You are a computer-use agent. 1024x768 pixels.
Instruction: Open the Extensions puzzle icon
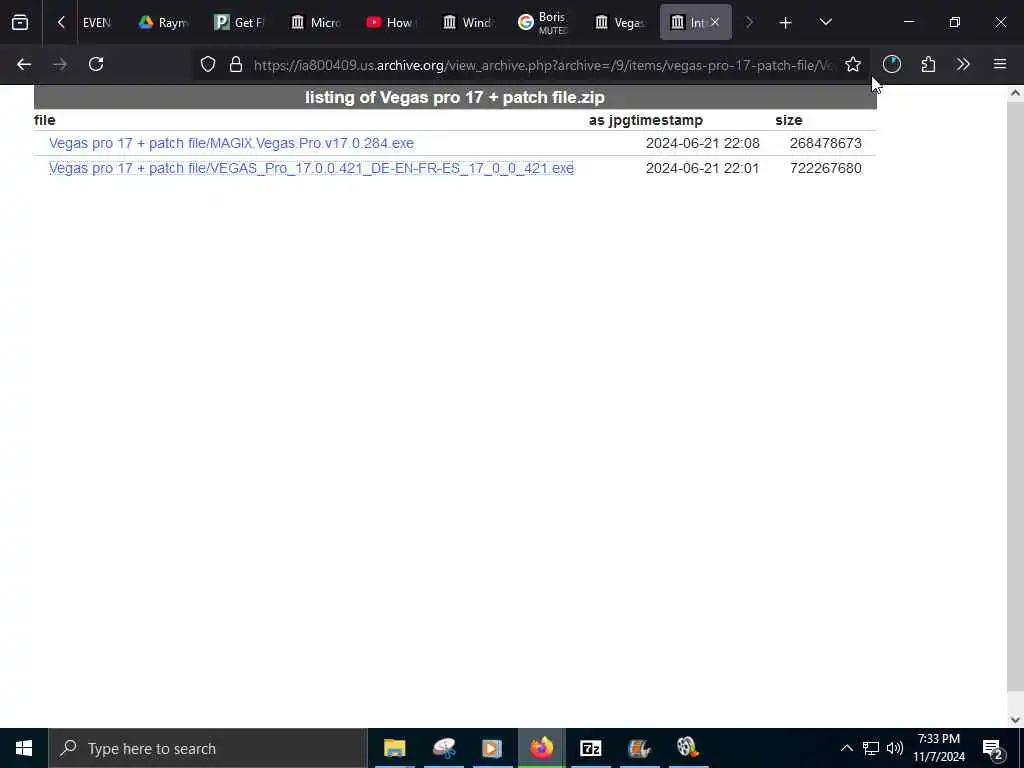tap(928, 64)
